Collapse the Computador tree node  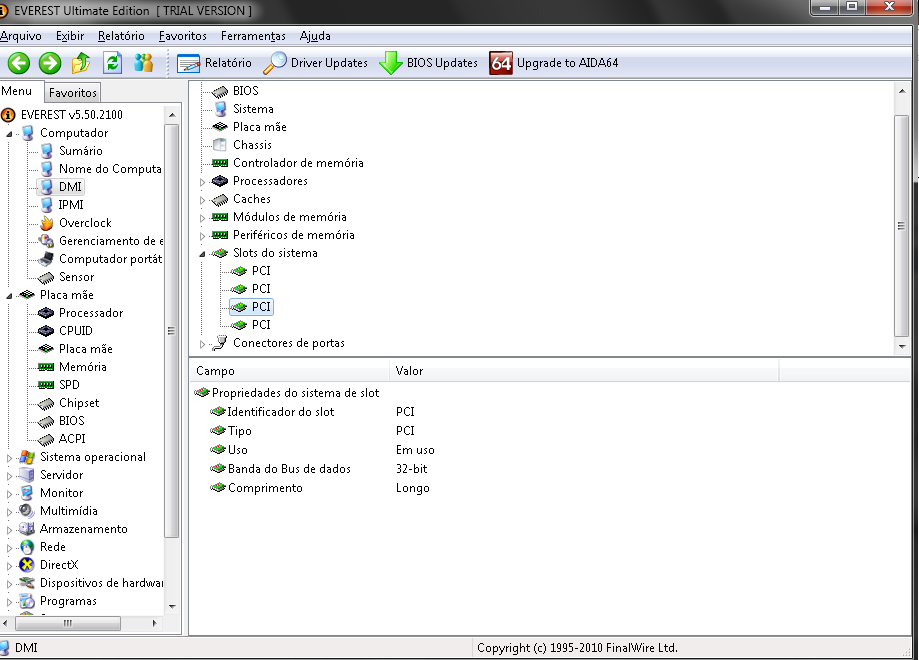click(11, 134)
